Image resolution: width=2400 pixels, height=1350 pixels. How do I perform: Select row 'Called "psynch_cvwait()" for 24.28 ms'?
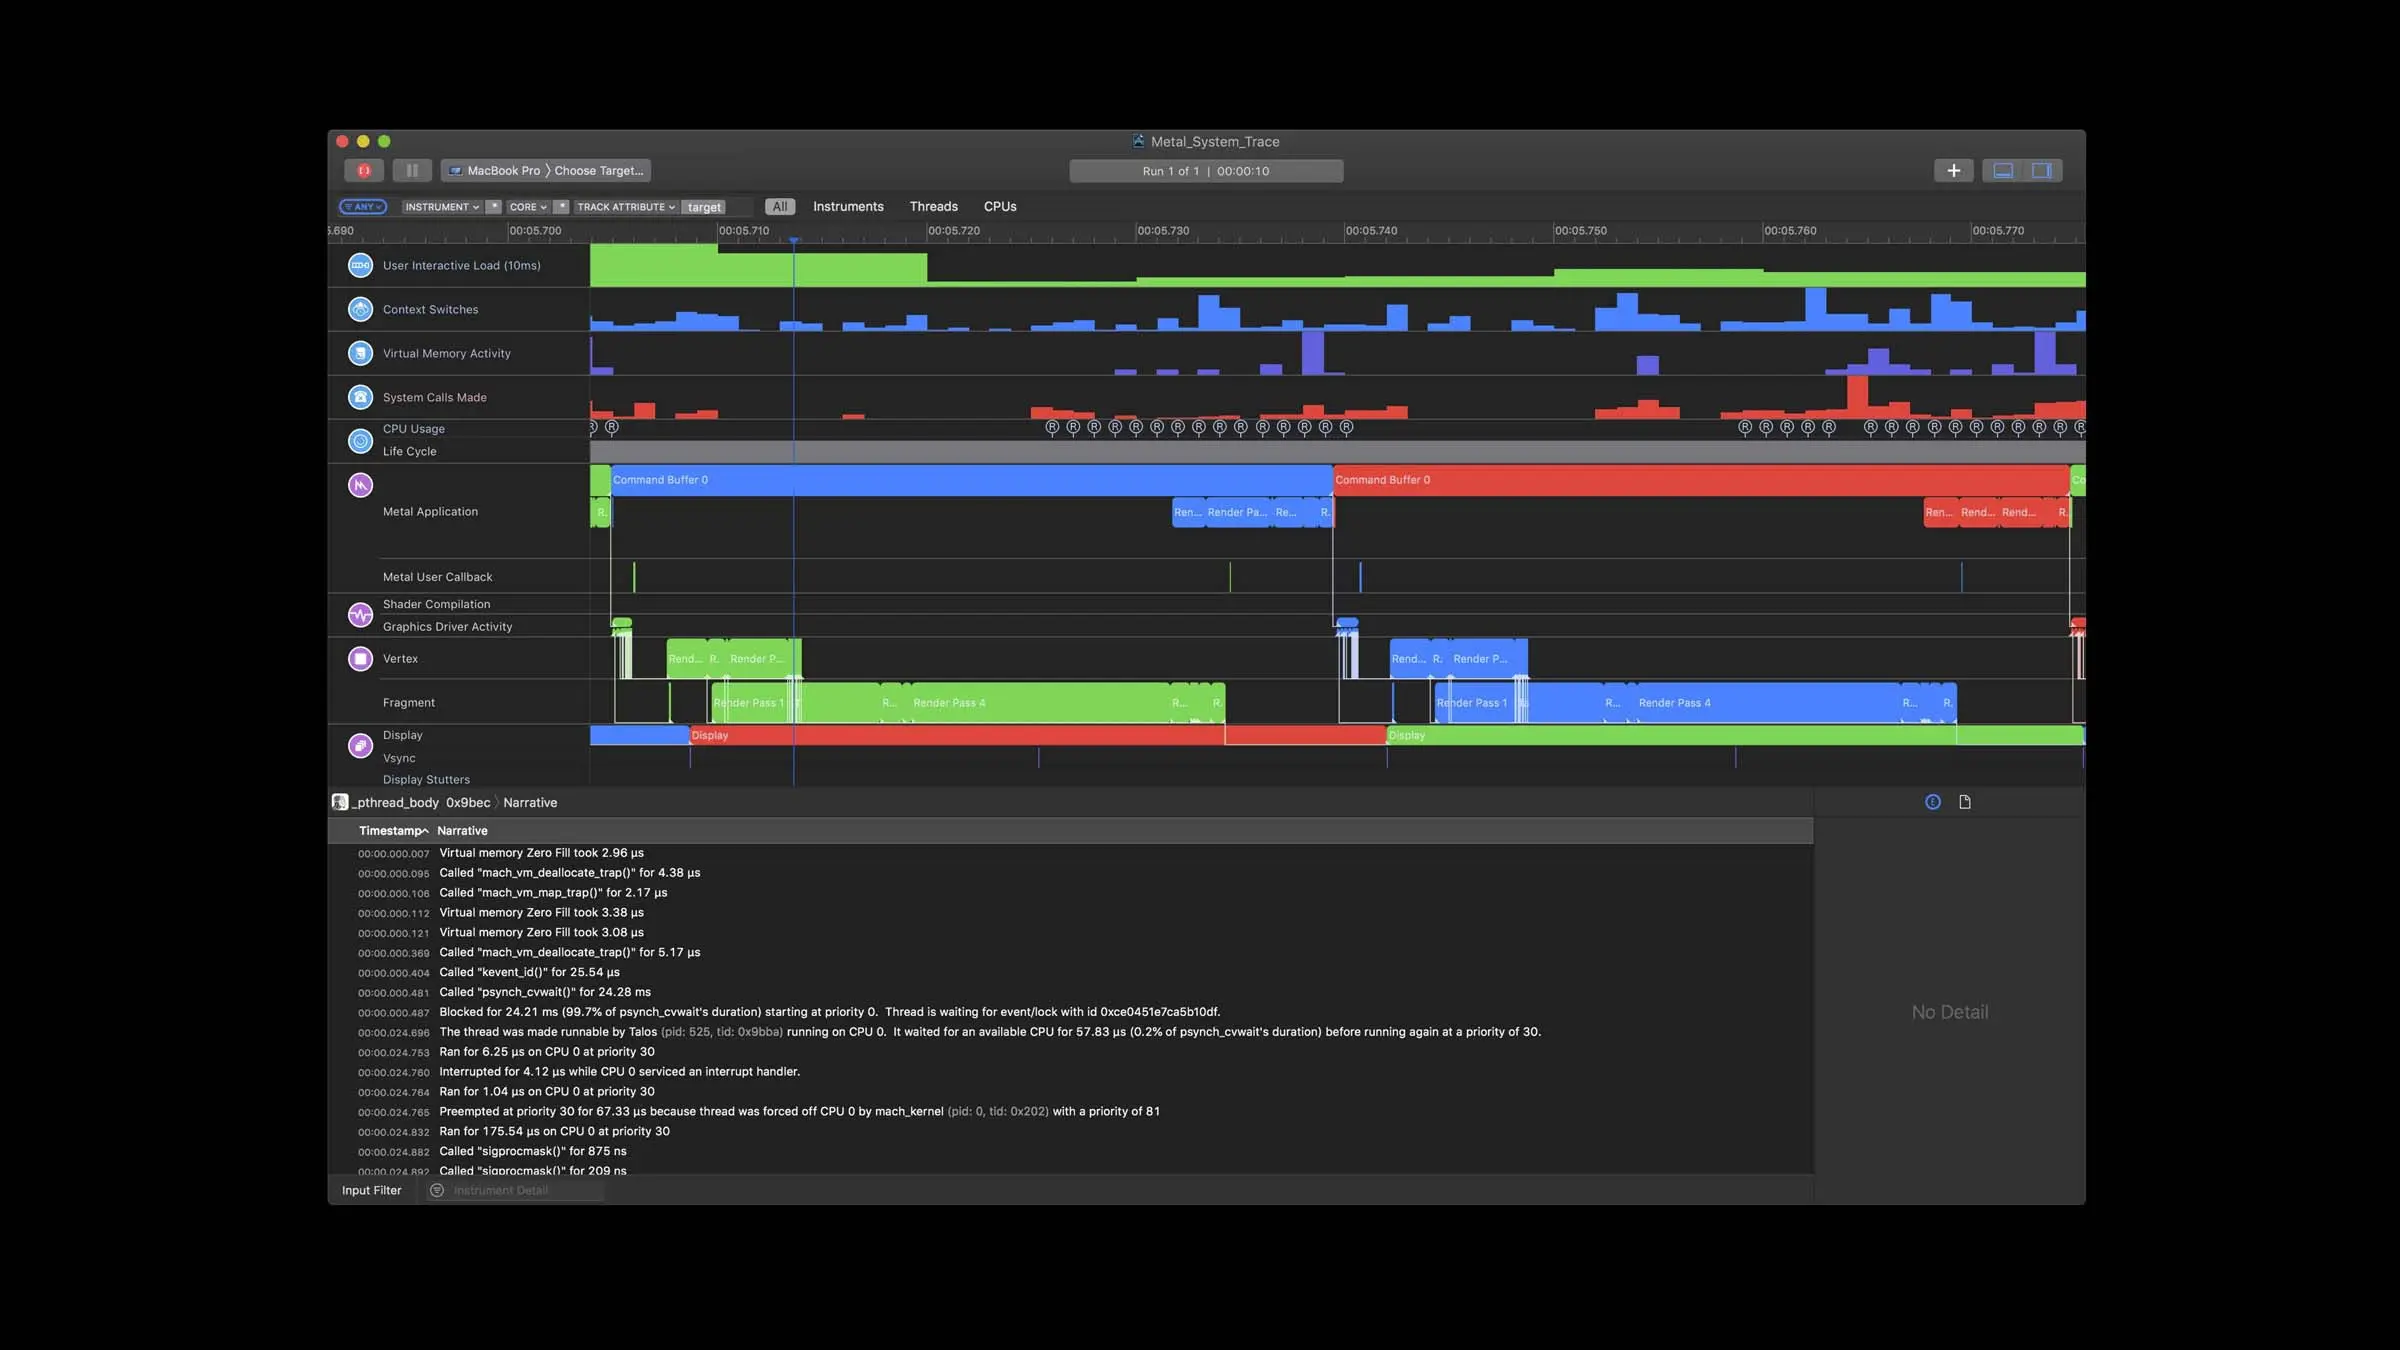click(x=1071, y=992)
